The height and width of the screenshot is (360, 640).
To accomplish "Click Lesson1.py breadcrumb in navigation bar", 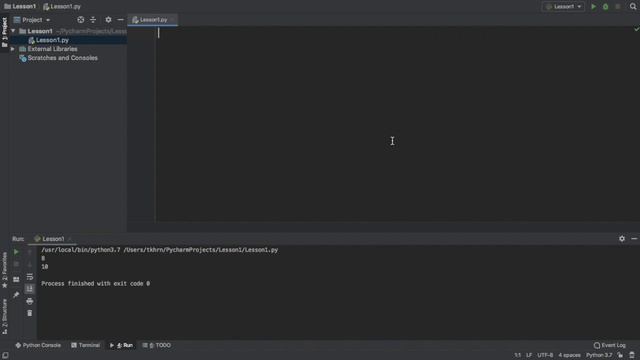I will coord(62,7).
